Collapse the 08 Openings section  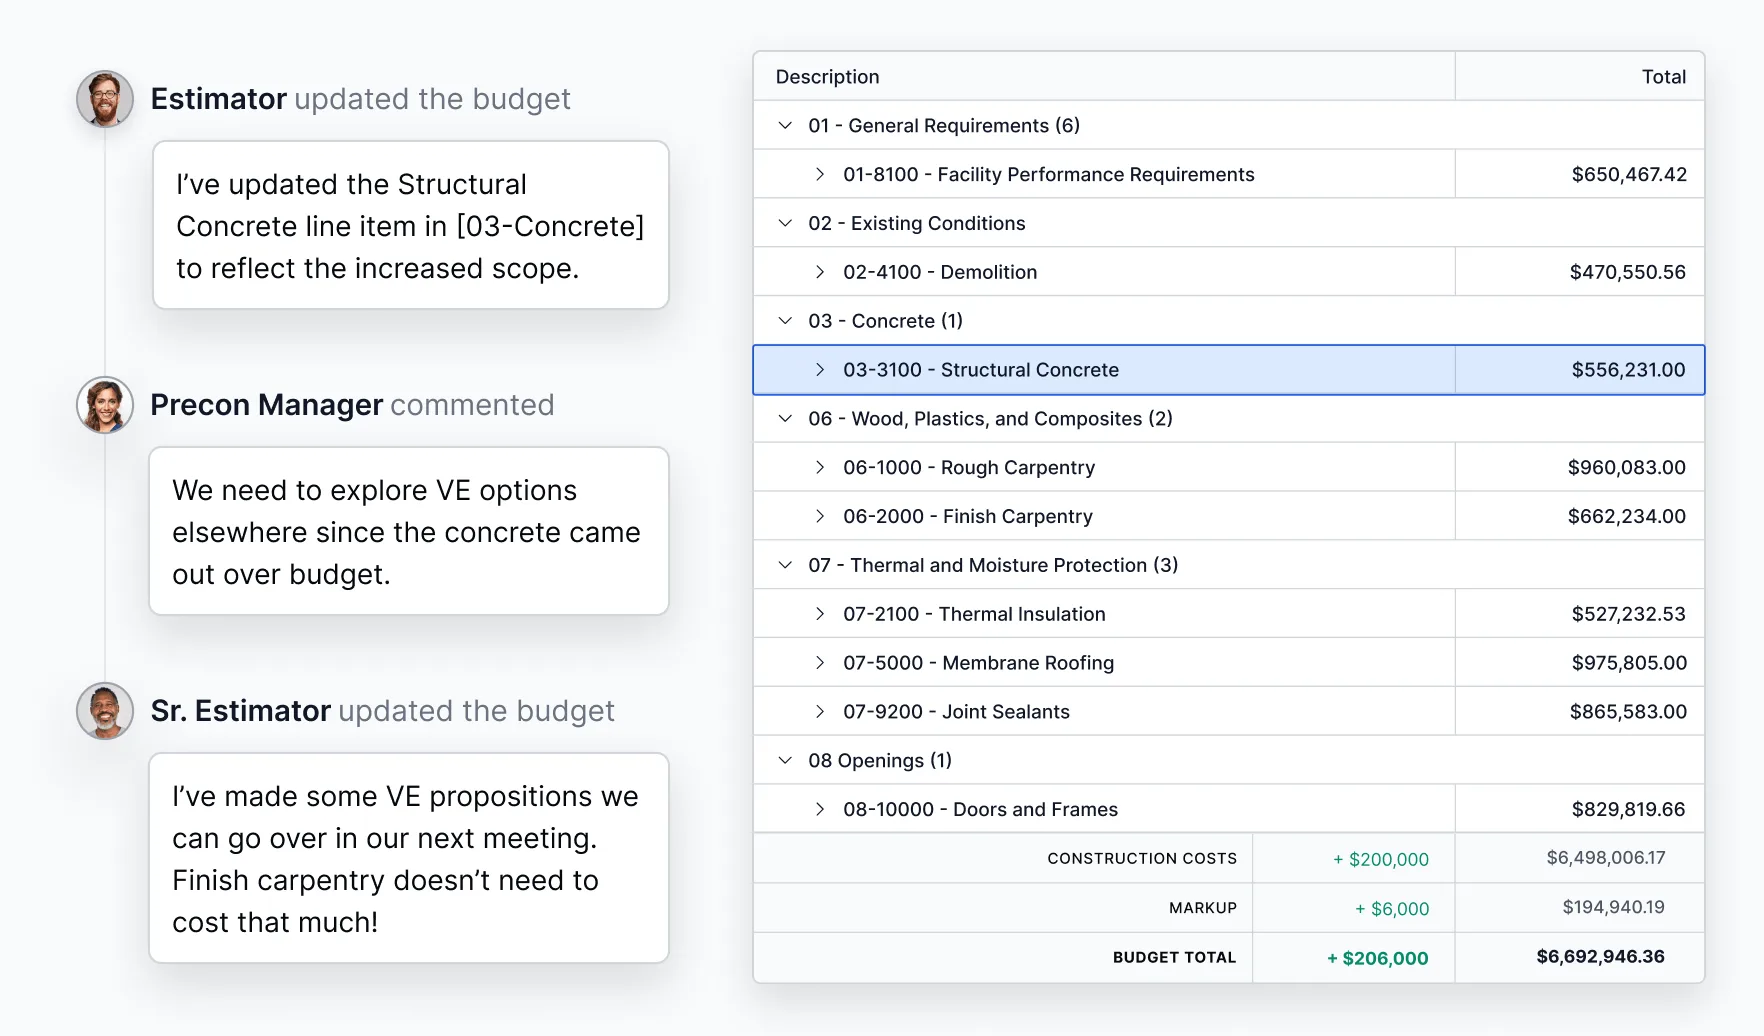[784, 760]
